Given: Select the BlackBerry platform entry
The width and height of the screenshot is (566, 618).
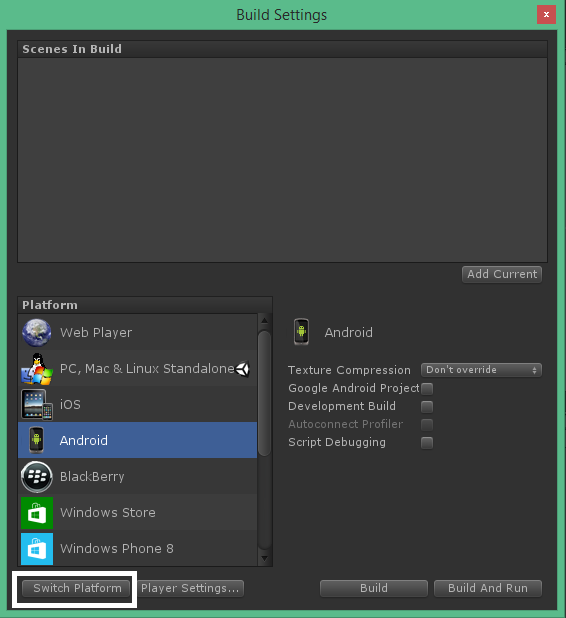Looking at the screenshot, I should tap(138, 477).
